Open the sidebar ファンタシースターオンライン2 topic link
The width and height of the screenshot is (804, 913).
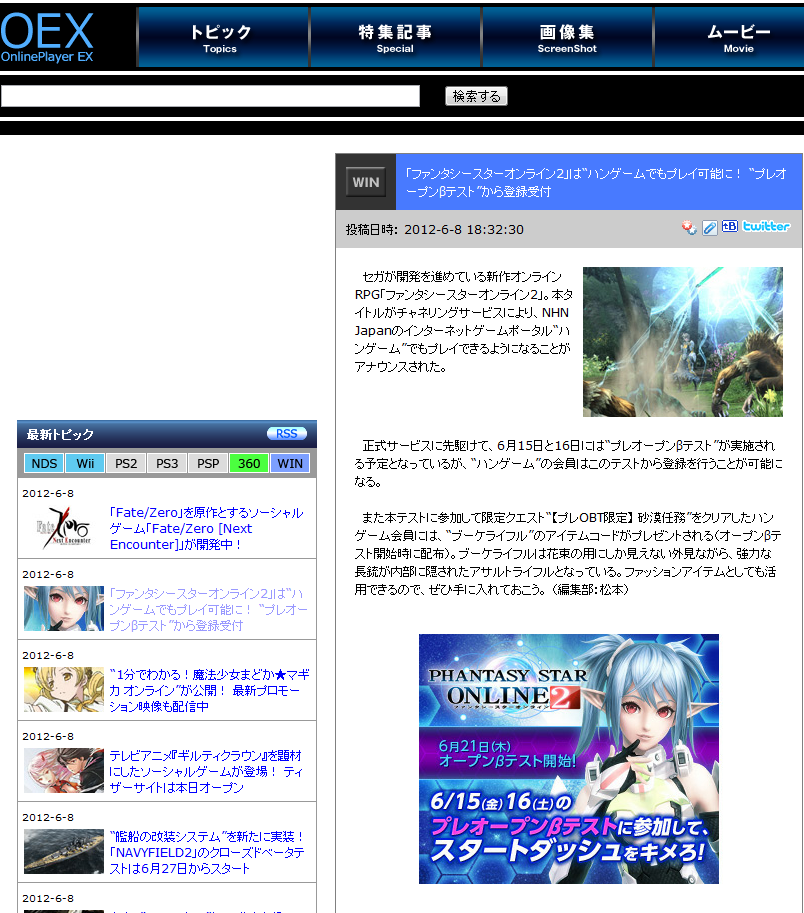208,610
